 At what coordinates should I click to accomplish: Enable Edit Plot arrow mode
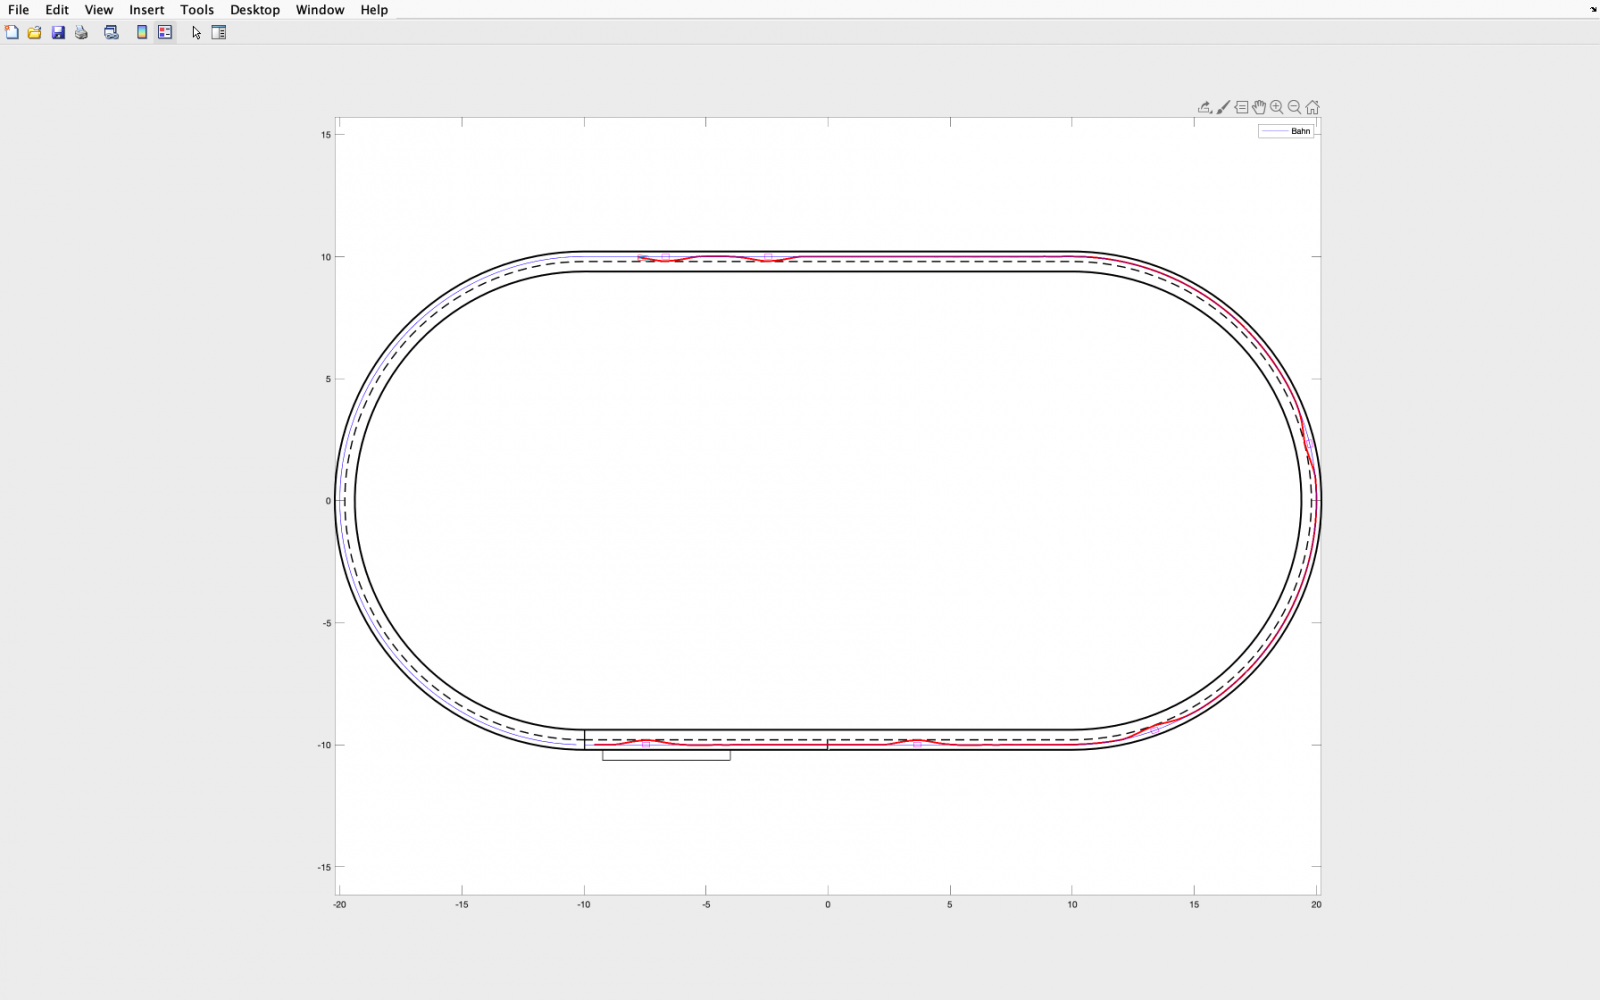(x=196, y=33)
